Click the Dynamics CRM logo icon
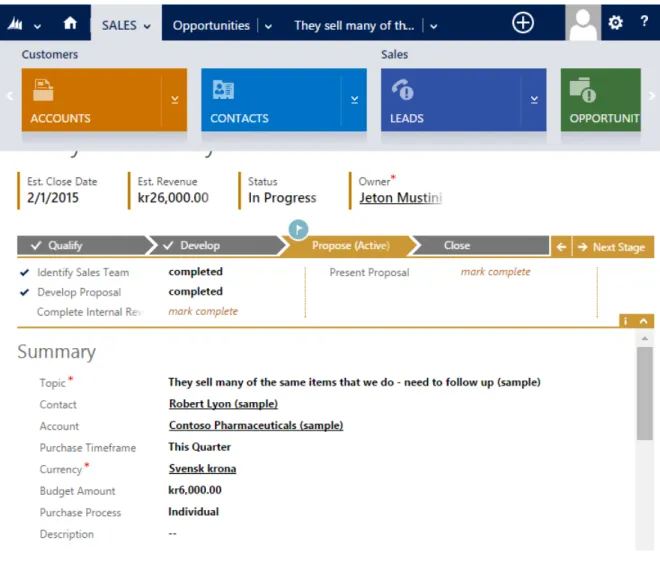The image size is (660, 564). click(x=15, y=24)
